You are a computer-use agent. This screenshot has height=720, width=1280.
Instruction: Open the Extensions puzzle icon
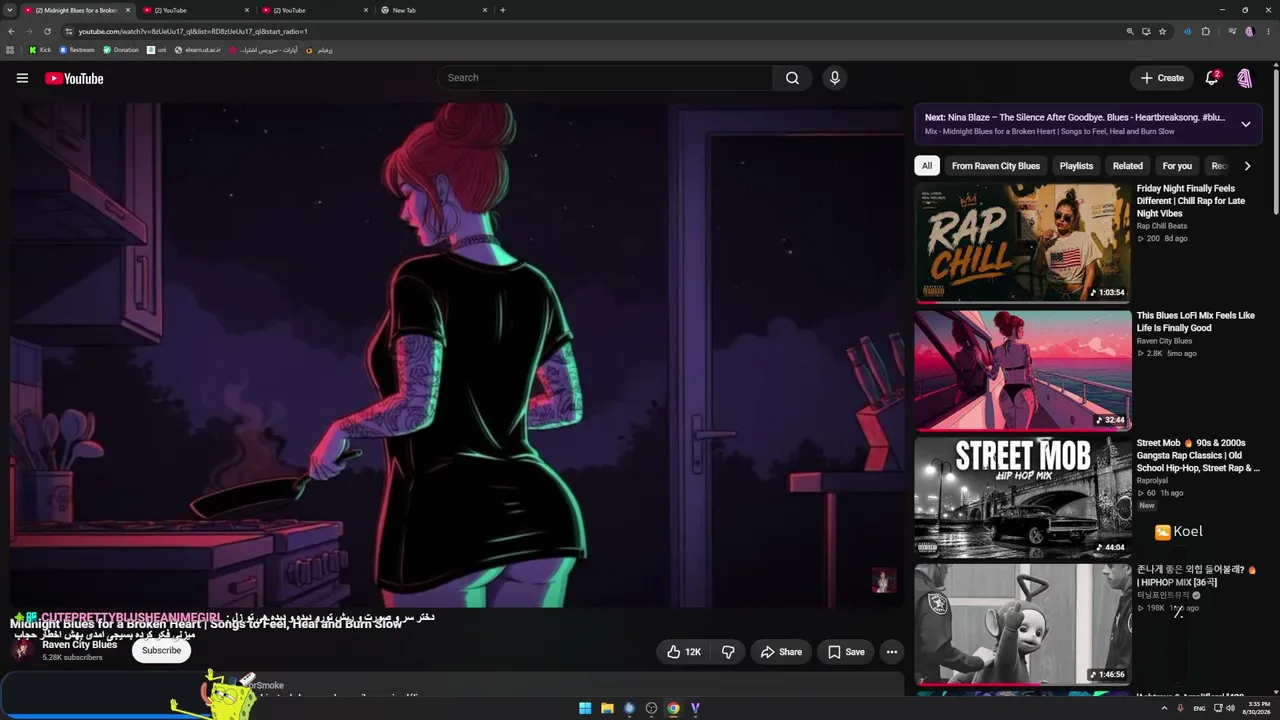1206,31
